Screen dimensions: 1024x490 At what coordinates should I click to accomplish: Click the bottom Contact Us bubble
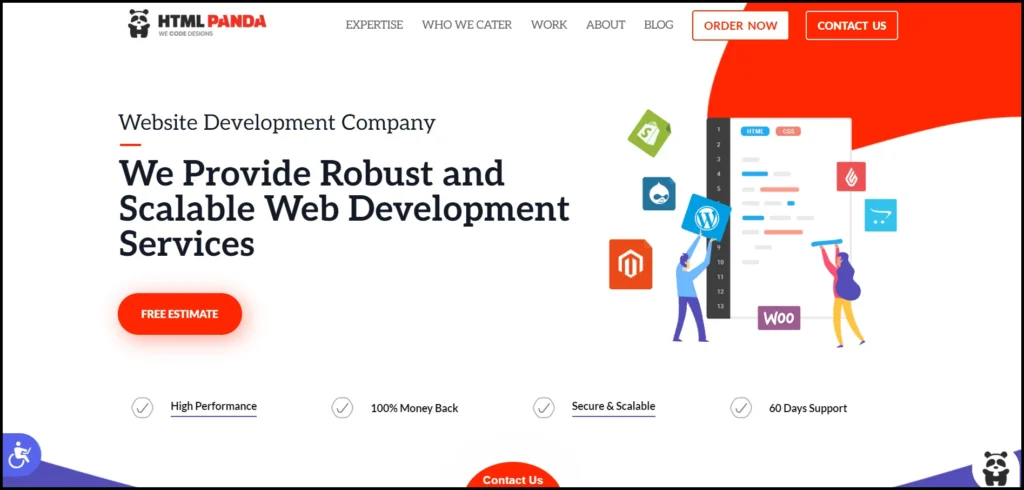(513, 476)
